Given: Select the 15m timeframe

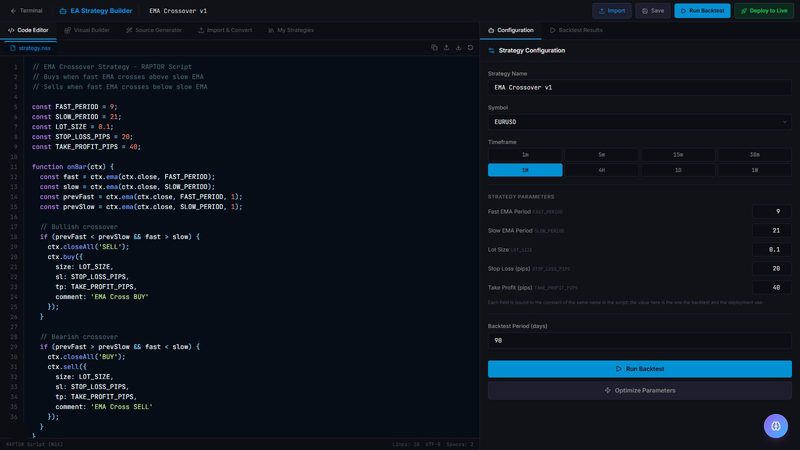Looking at the screenshot, I should tap(678, 155).
